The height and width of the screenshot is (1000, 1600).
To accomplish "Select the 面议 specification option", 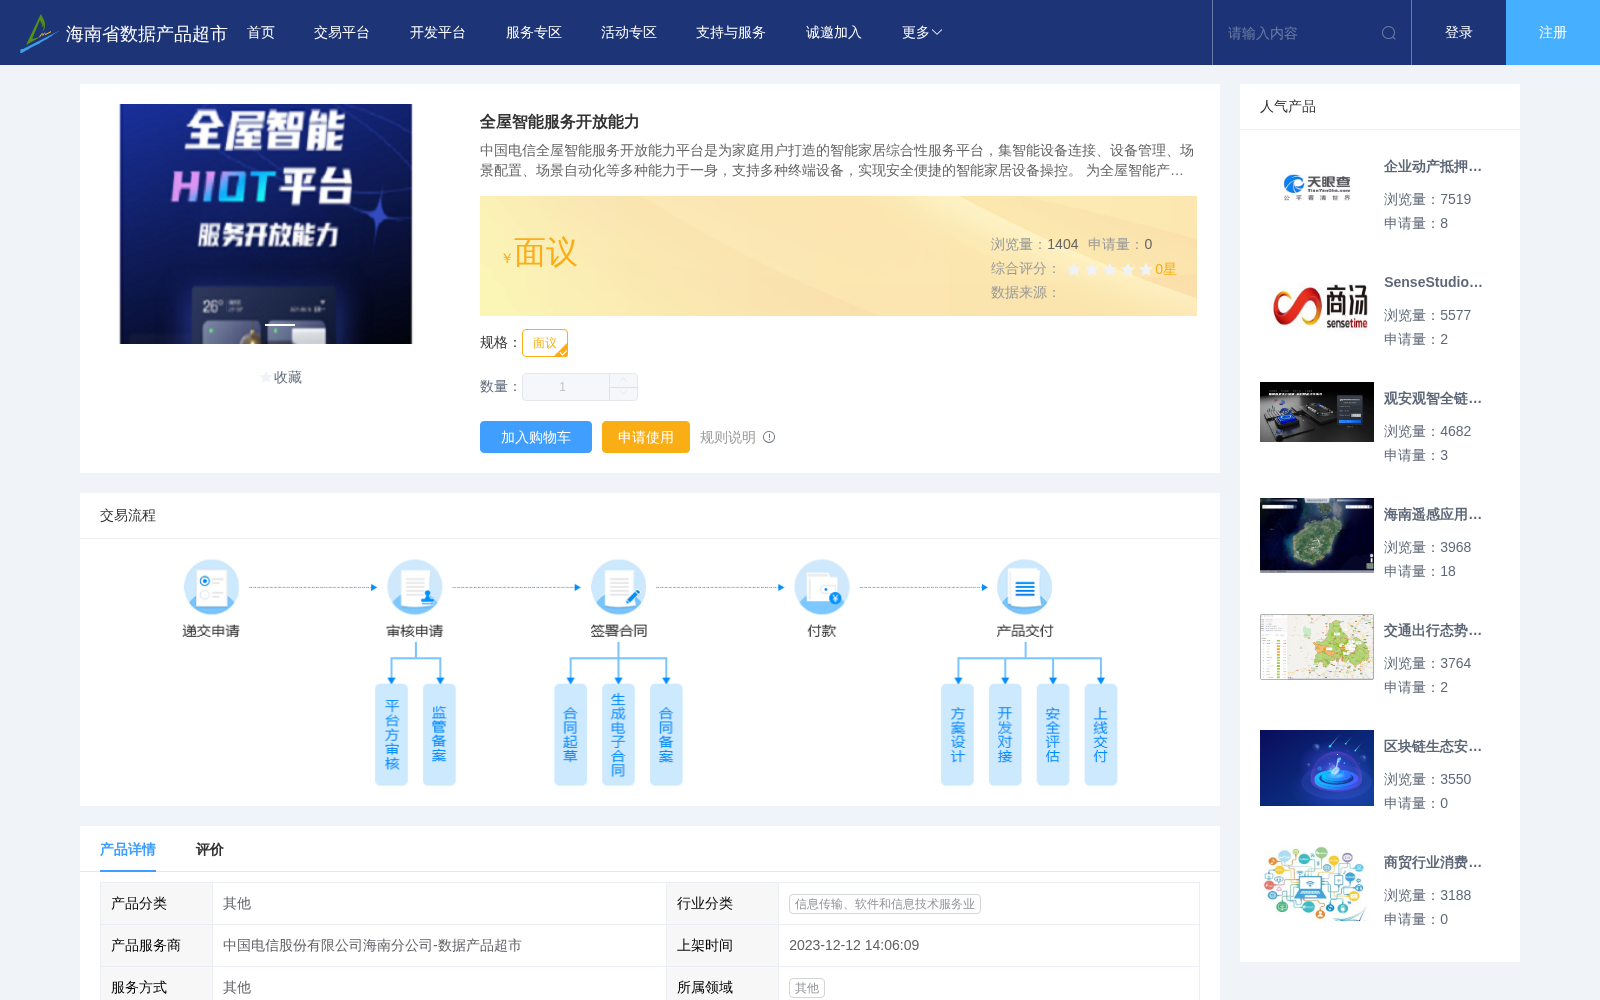I will (545, 343).
